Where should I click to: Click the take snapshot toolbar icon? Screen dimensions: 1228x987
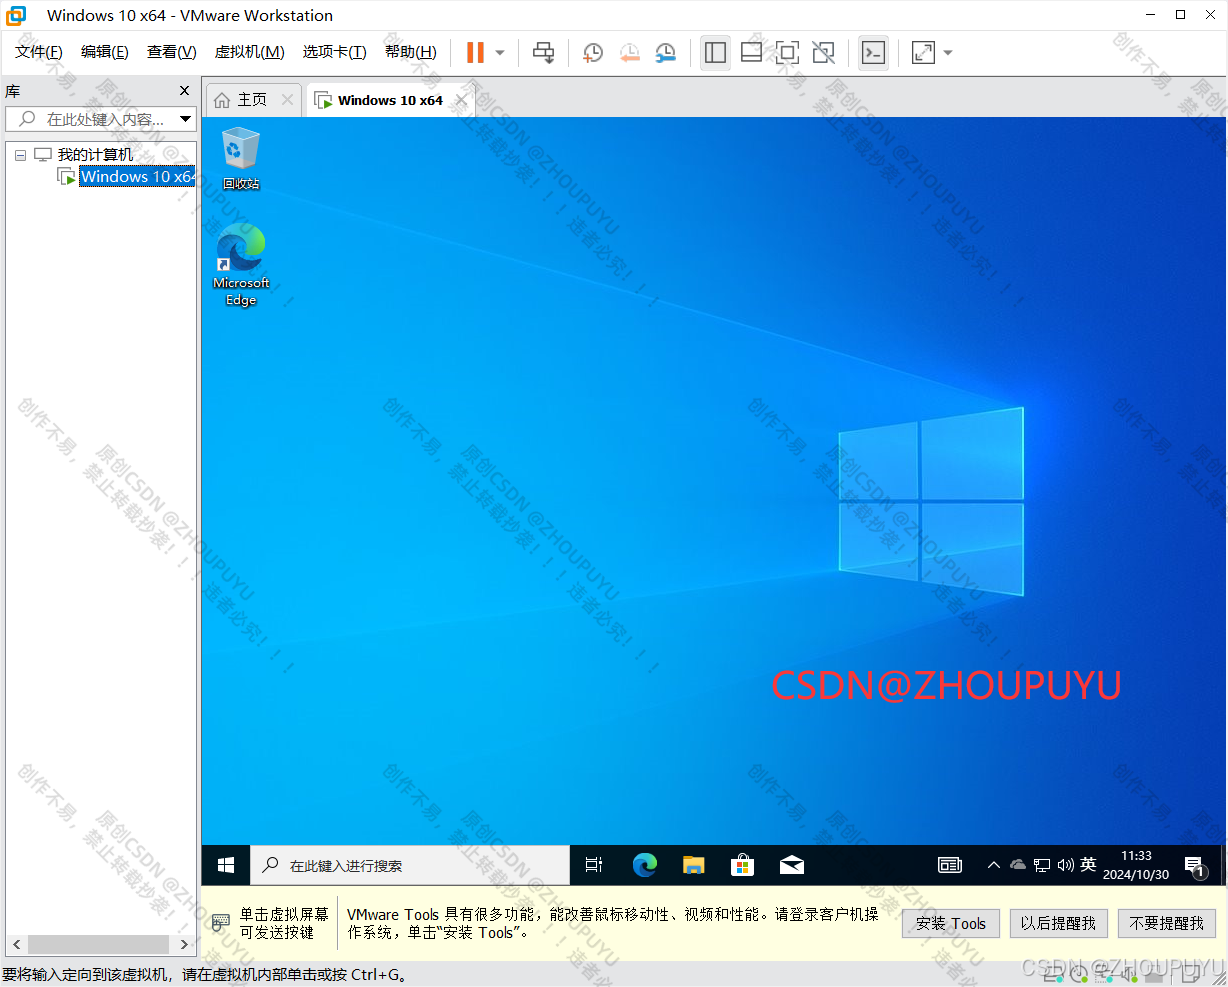(593, 53)
